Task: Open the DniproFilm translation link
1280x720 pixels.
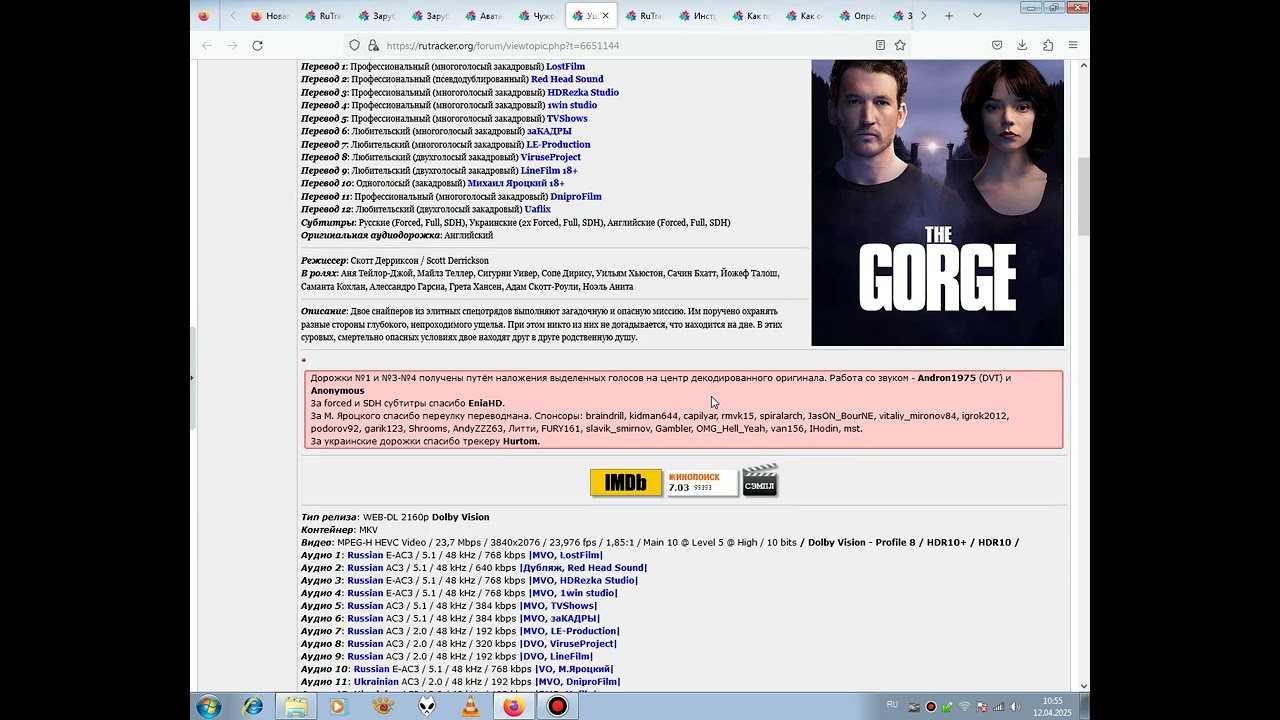Action: coord(576,196)
